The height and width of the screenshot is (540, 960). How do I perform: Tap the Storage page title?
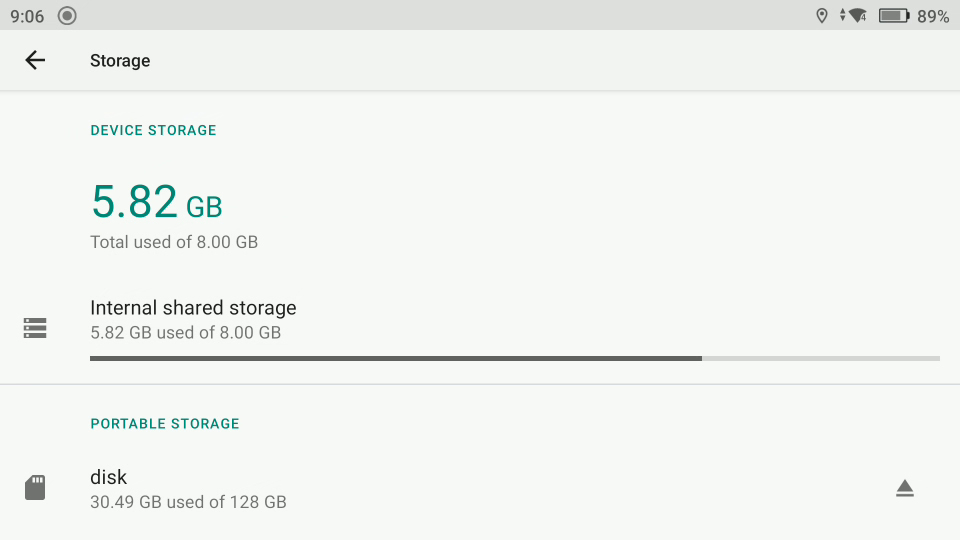(120, 61)
